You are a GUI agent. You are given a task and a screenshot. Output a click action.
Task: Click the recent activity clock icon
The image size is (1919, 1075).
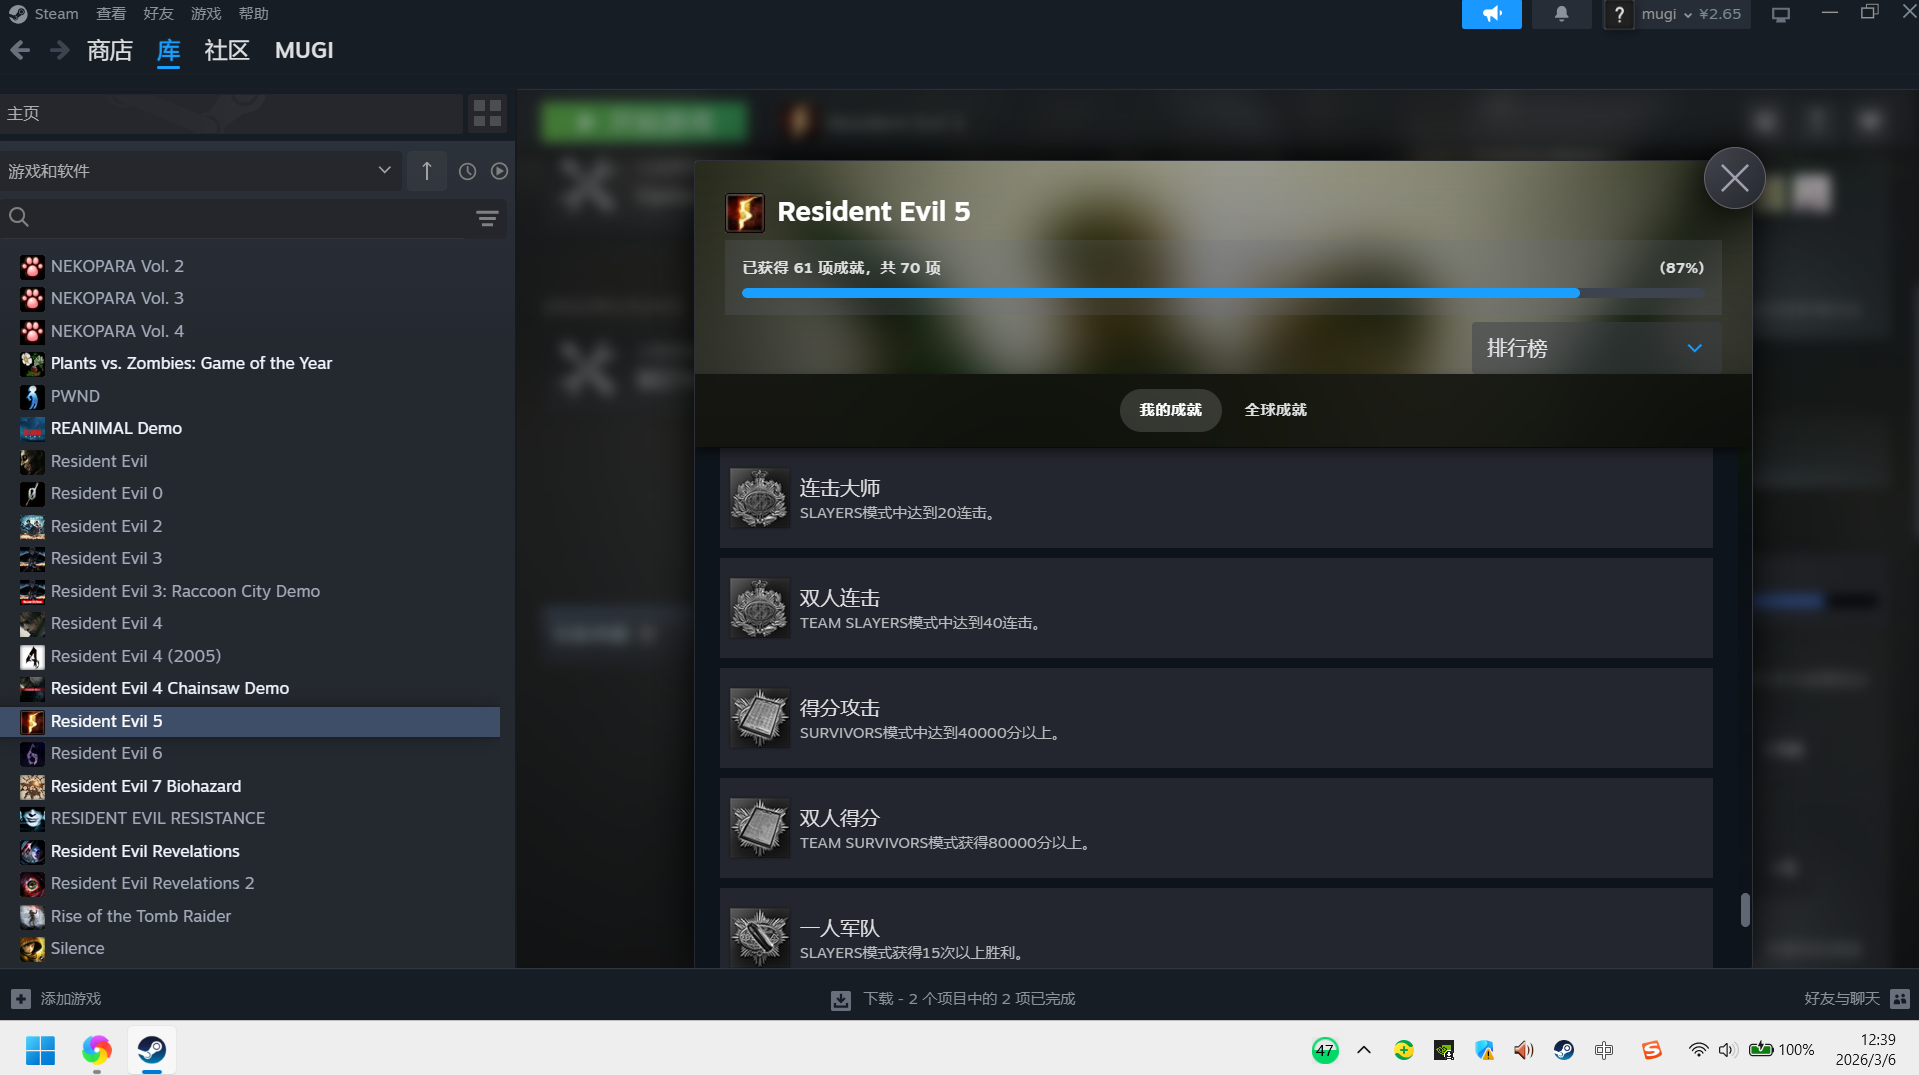(x=467, y=171)
